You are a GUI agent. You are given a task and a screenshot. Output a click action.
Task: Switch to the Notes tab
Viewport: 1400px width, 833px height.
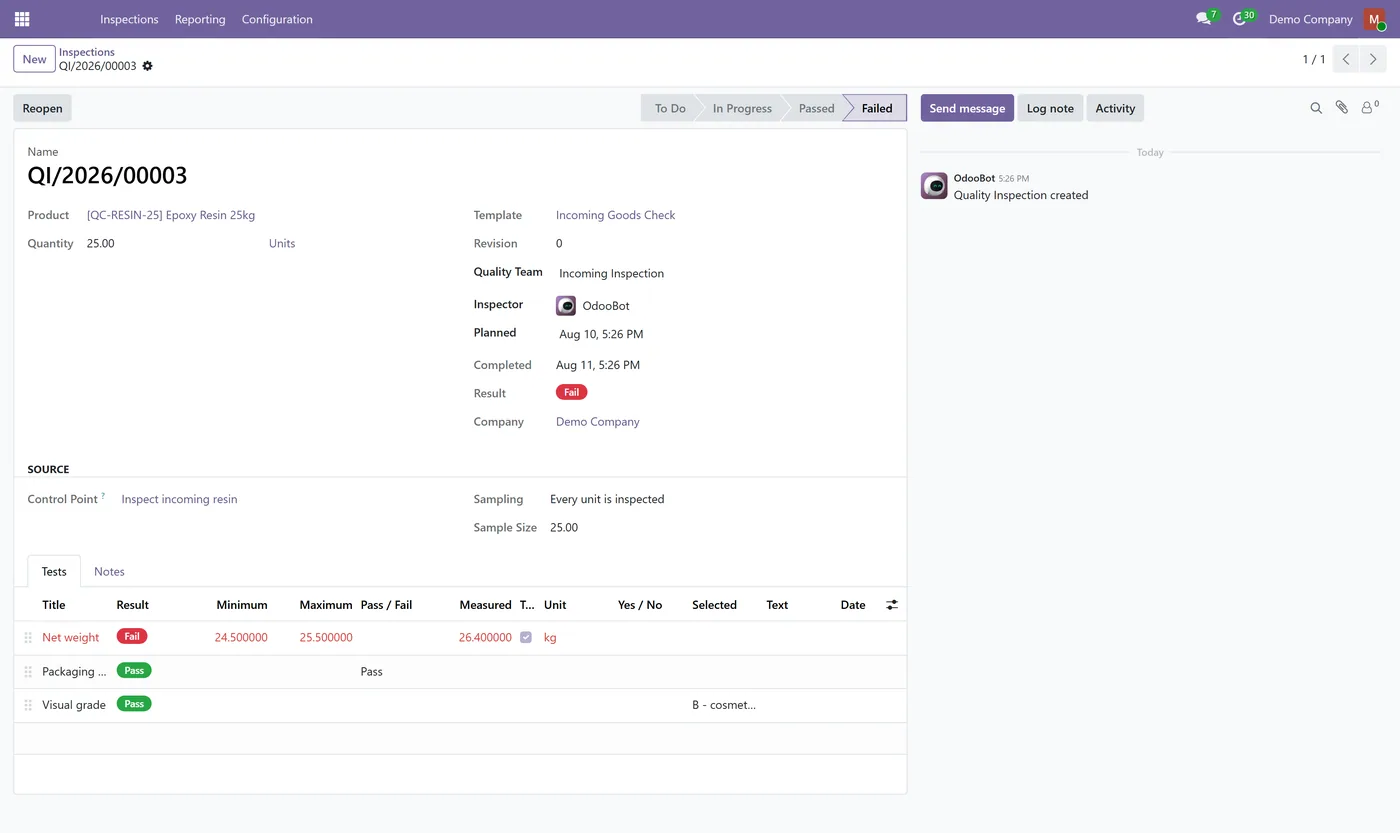coord(109,572)
